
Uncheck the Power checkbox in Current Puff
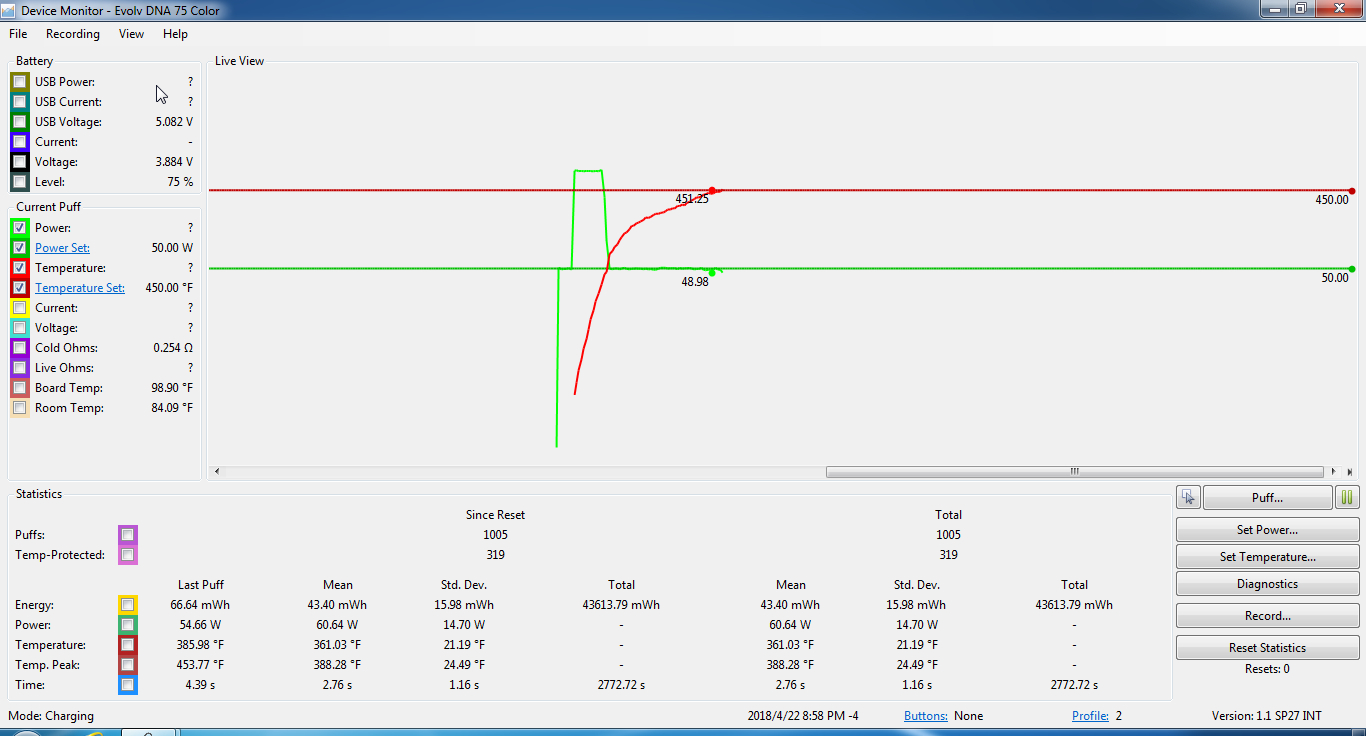pyautogui.click(x=20, y=228)
